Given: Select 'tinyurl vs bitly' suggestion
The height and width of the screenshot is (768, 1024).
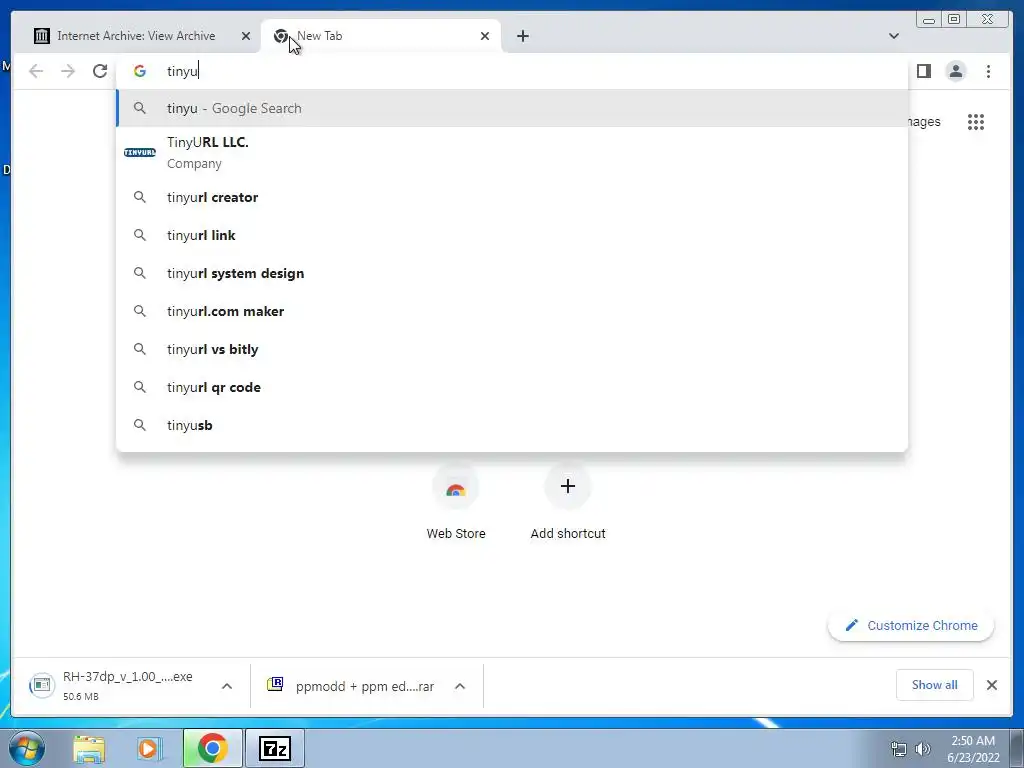Looking at the screenshot, I should pyautogui.click(x=512, y=349).
